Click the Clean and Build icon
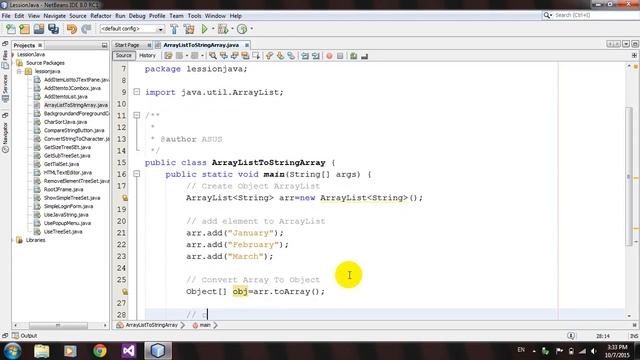640x360 pixels. tap(189, 29)
